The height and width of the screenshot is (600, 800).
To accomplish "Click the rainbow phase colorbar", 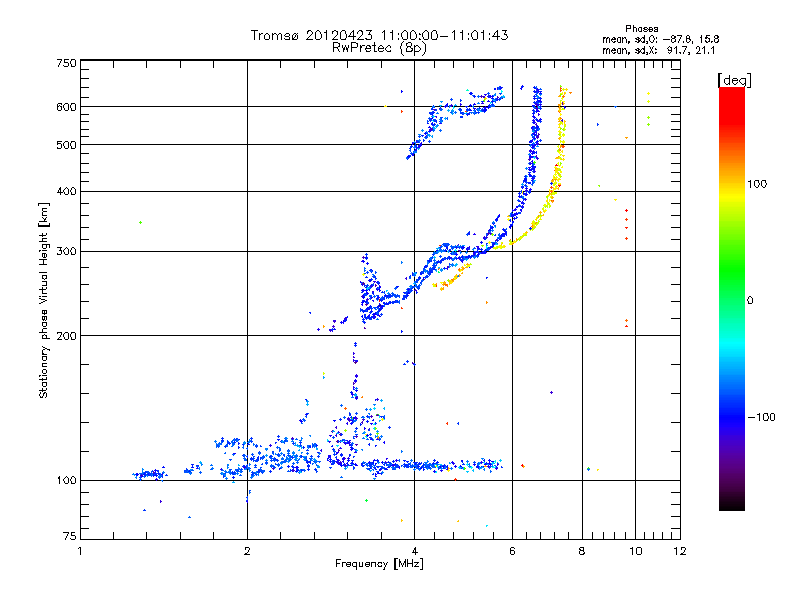I will (732, 299).
